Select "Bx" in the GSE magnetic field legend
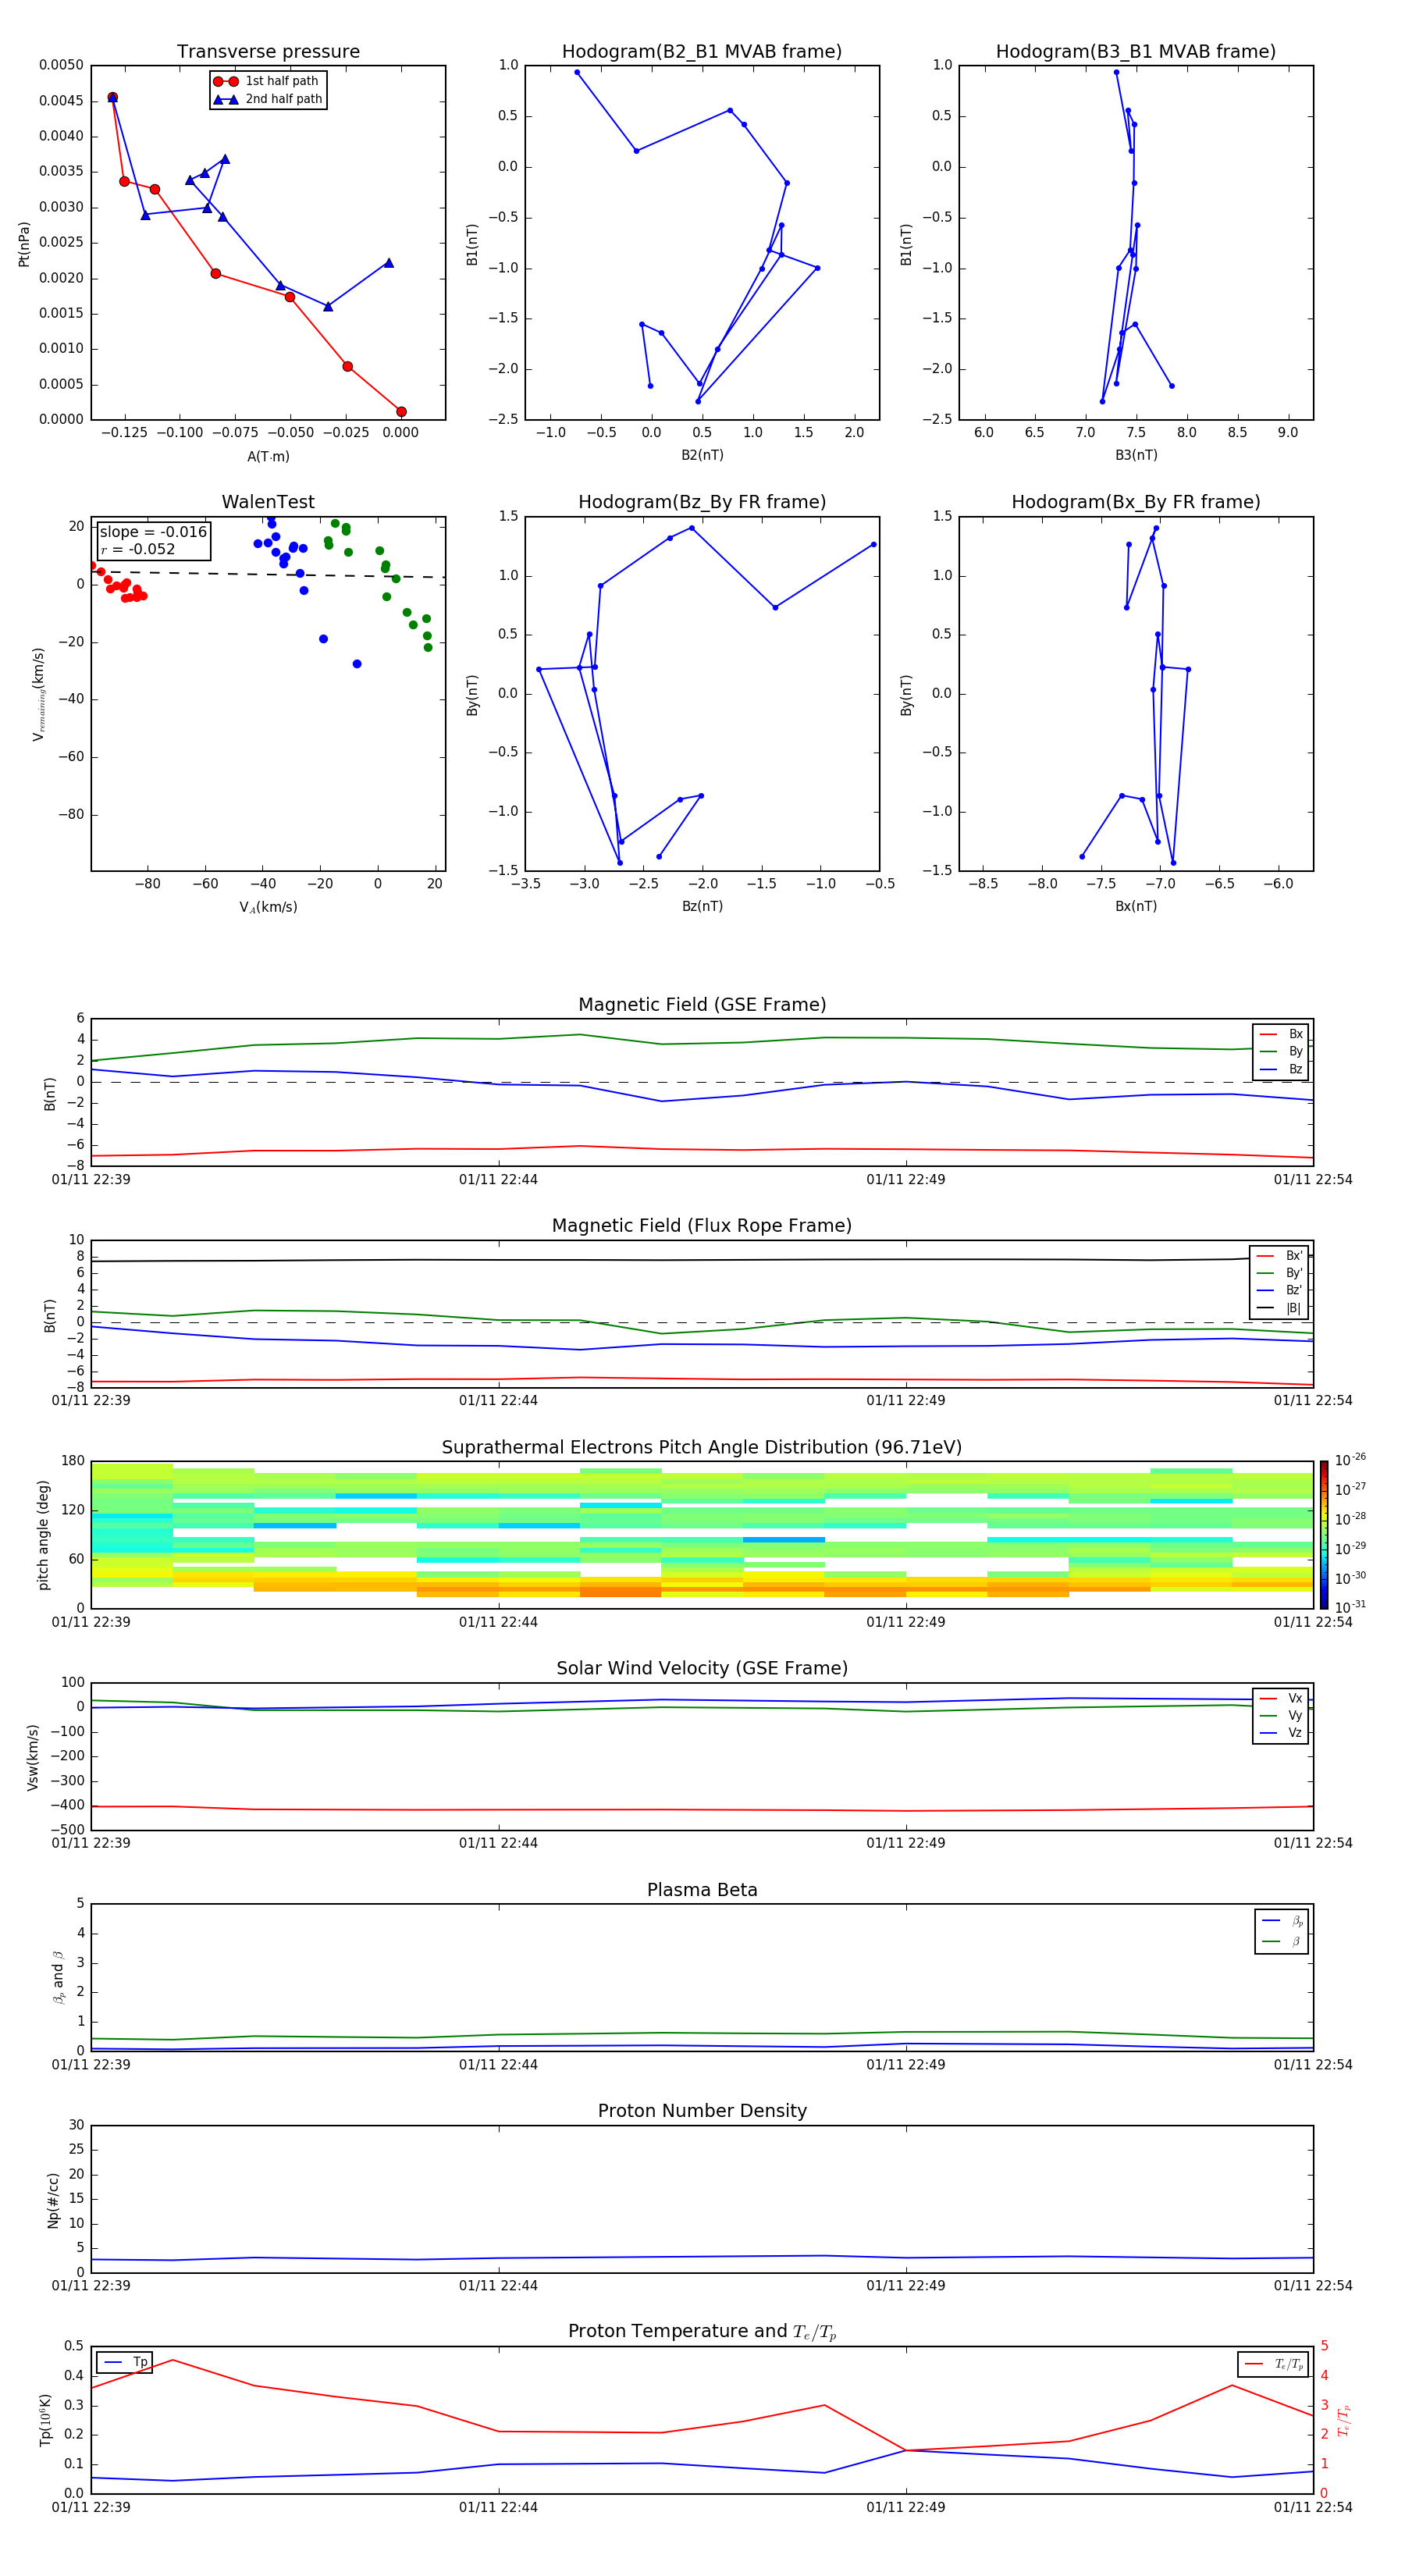Screen dimensions: 1405x2576 click(x=1281, y=1034)
